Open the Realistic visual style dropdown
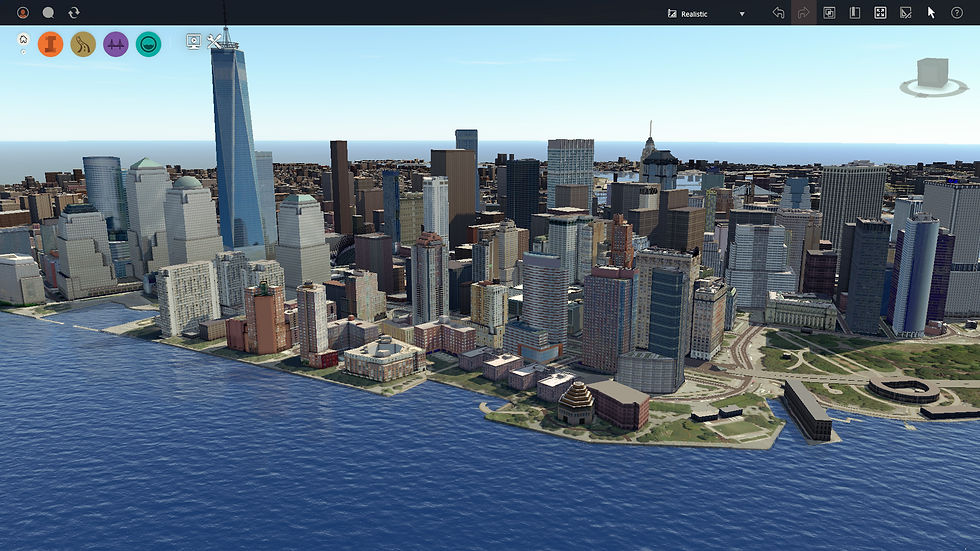This screenshot has width=980, height=551. (x=706, y=14)
